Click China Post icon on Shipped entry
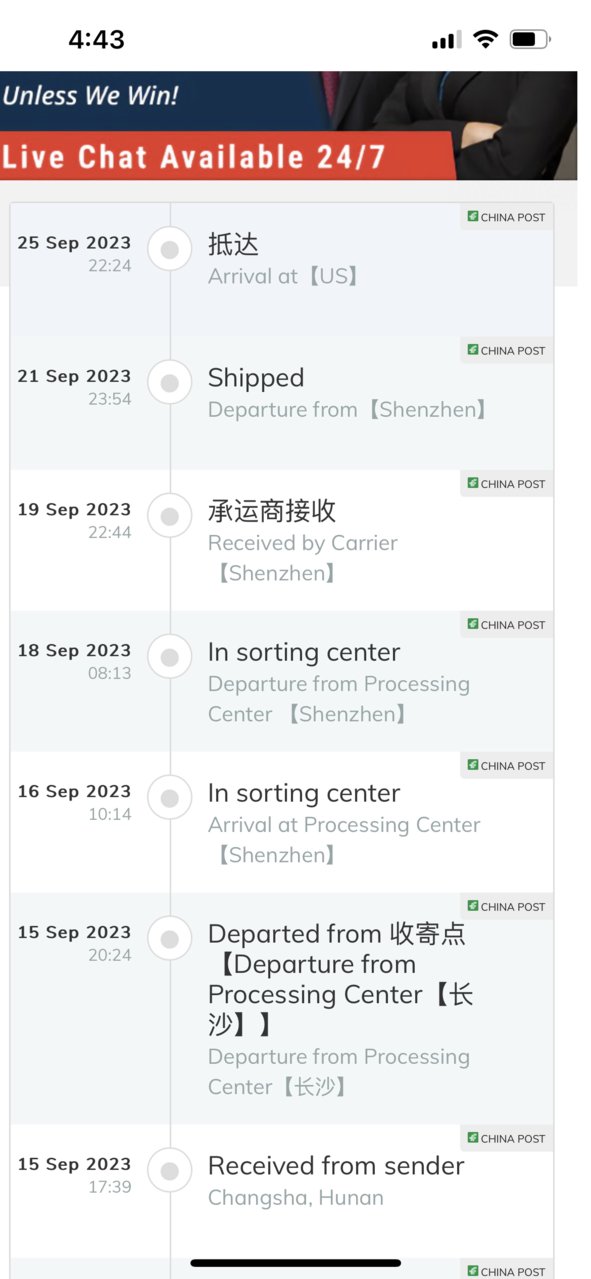 pos(473,350)
